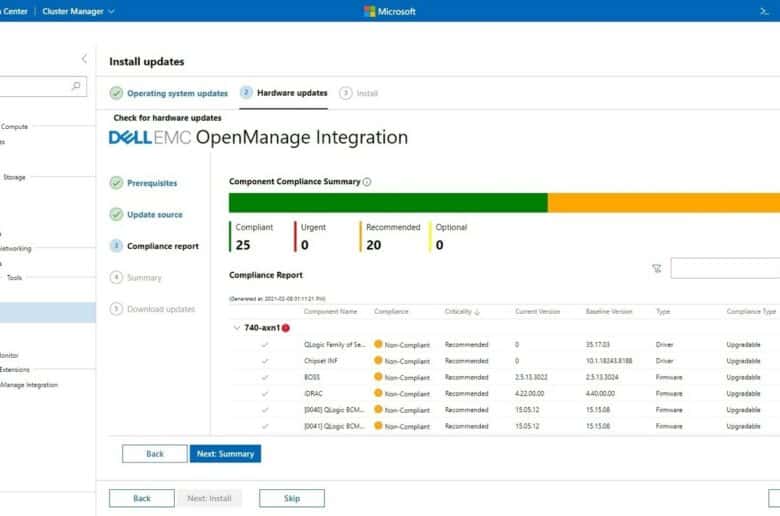Open Manage Integration item in sidebar
Viewport: 780px width, 516px height.
(29, 385)
